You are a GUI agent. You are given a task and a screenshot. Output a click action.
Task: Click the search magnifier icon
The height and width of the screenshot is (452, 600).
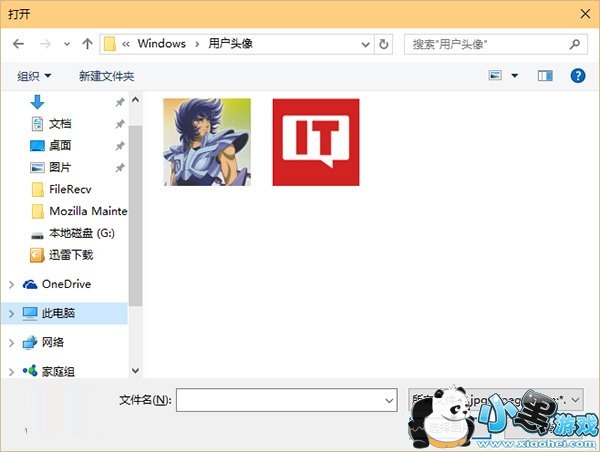click(574, 44)
